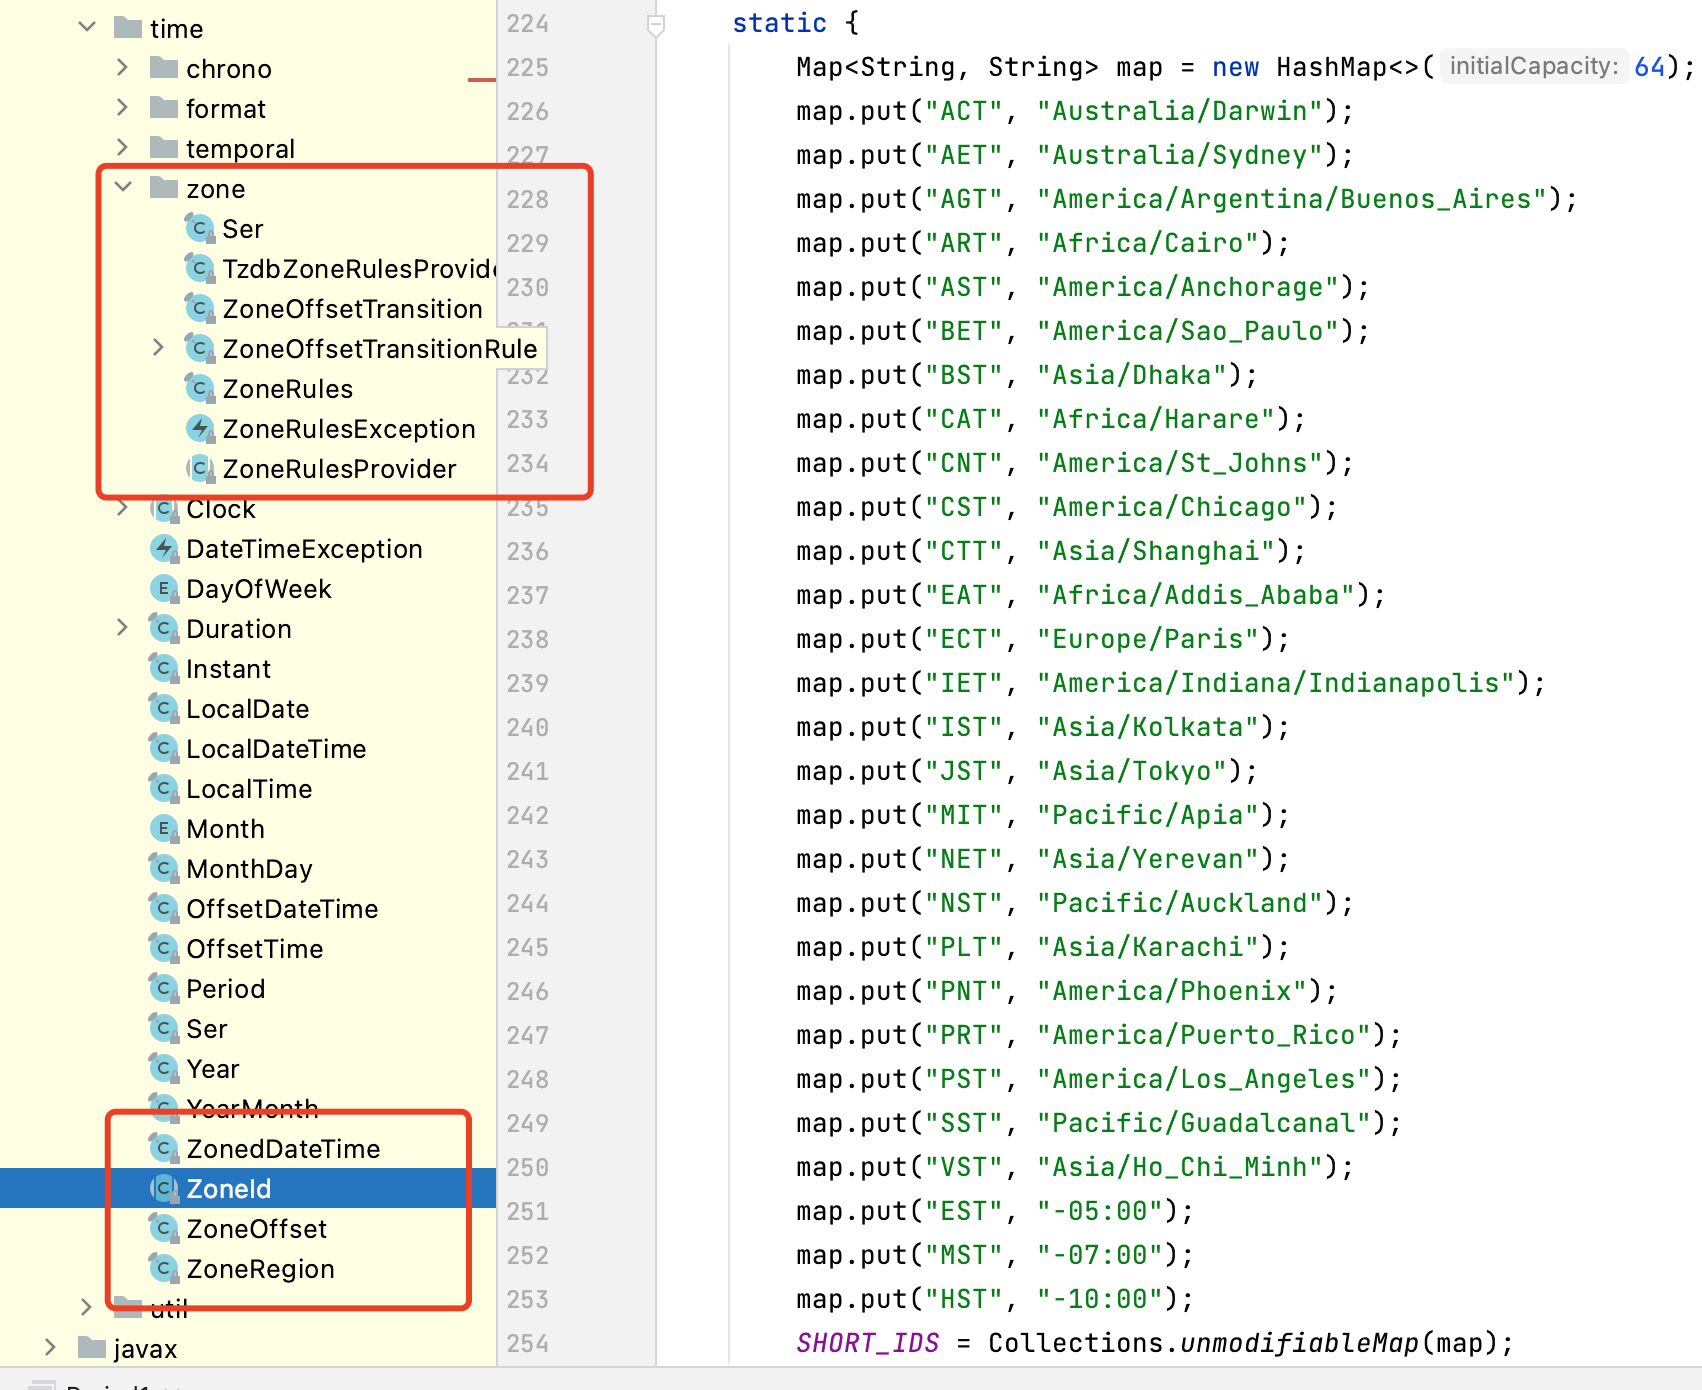Select ZoneOffset in the project tree
The image size is (1702, 1390).
coord(257,1229)
